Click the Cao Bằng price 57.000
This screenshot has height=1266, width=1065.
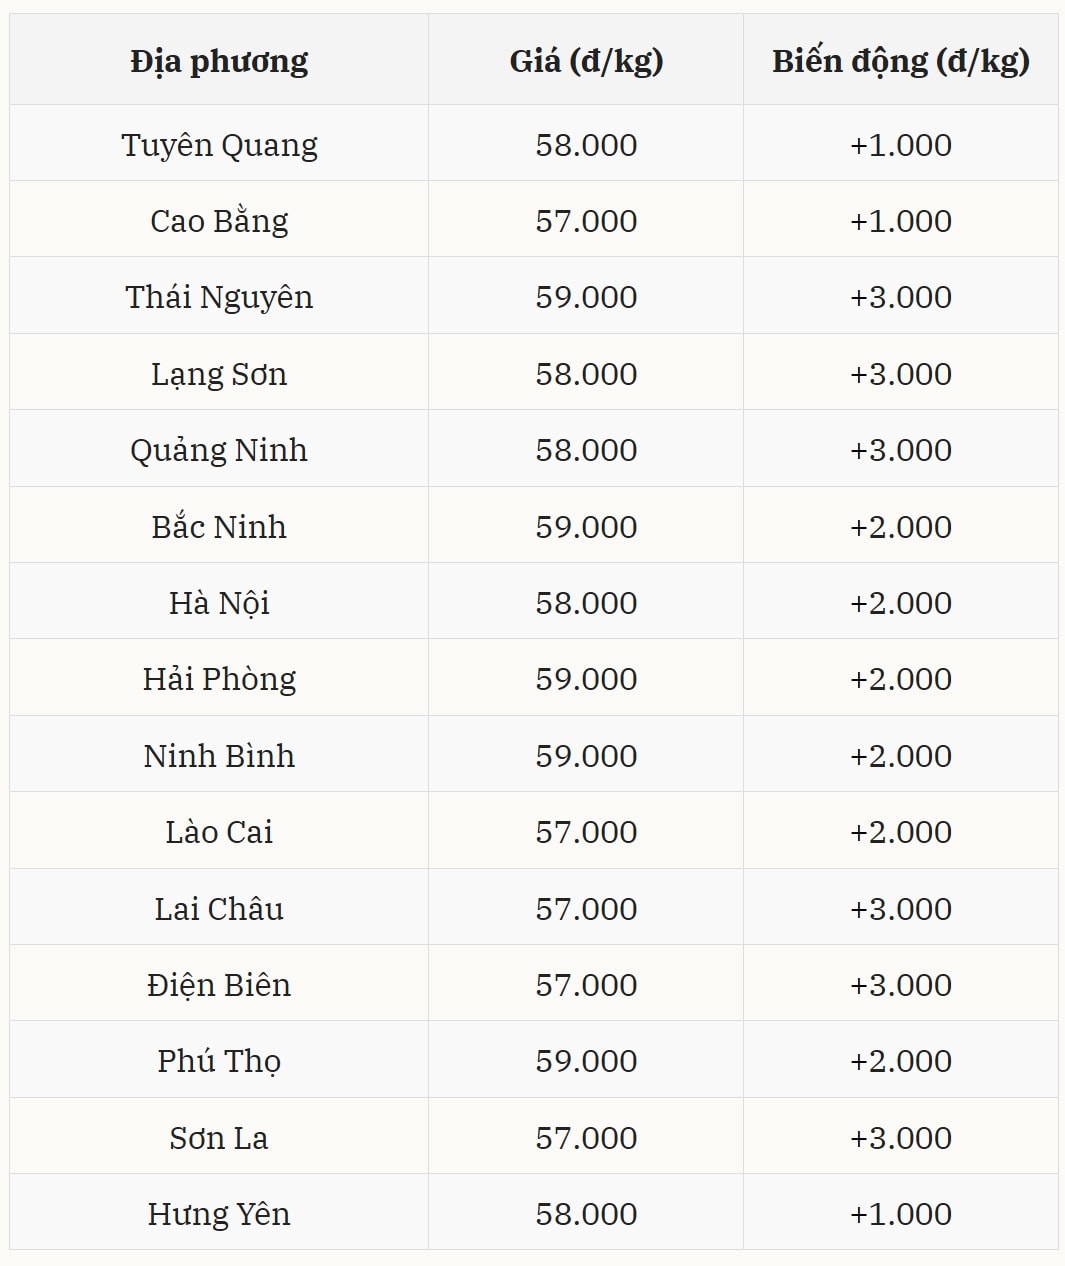point(586,221)
